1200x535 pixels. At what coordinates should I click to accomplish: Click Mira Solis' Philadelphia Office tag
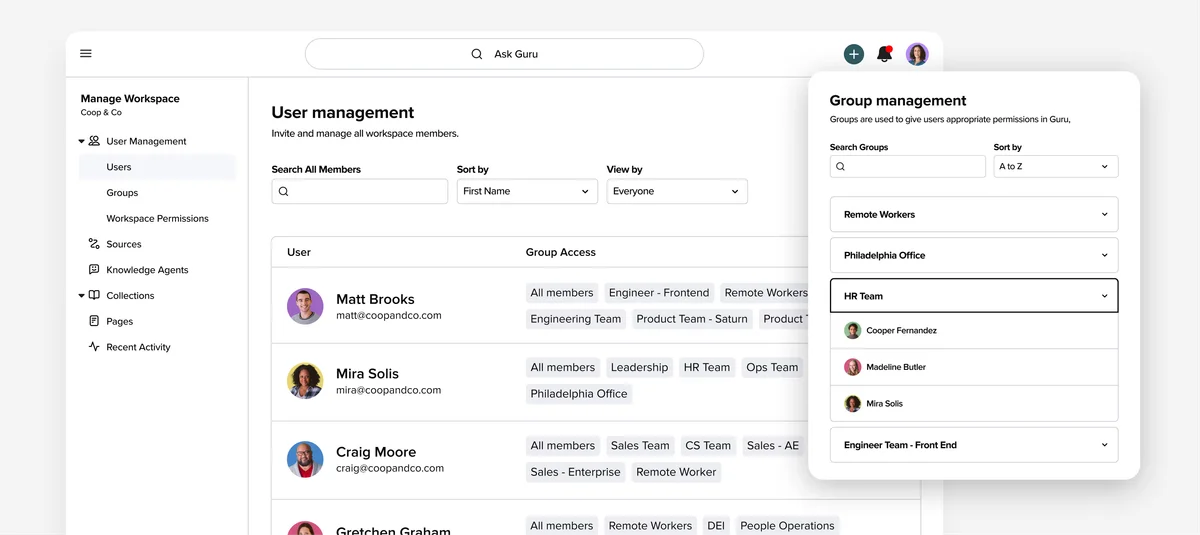pyautogui.click(x=579, y=394)
